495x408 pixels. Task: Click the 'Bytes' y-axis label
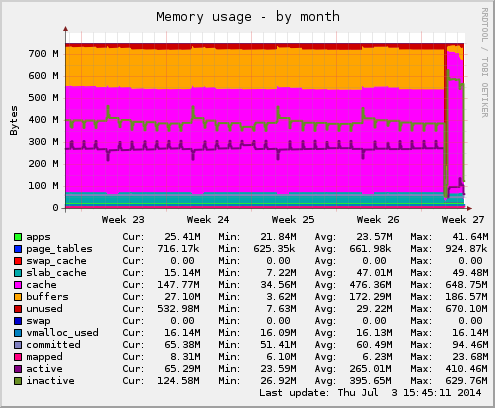(14, 120)
